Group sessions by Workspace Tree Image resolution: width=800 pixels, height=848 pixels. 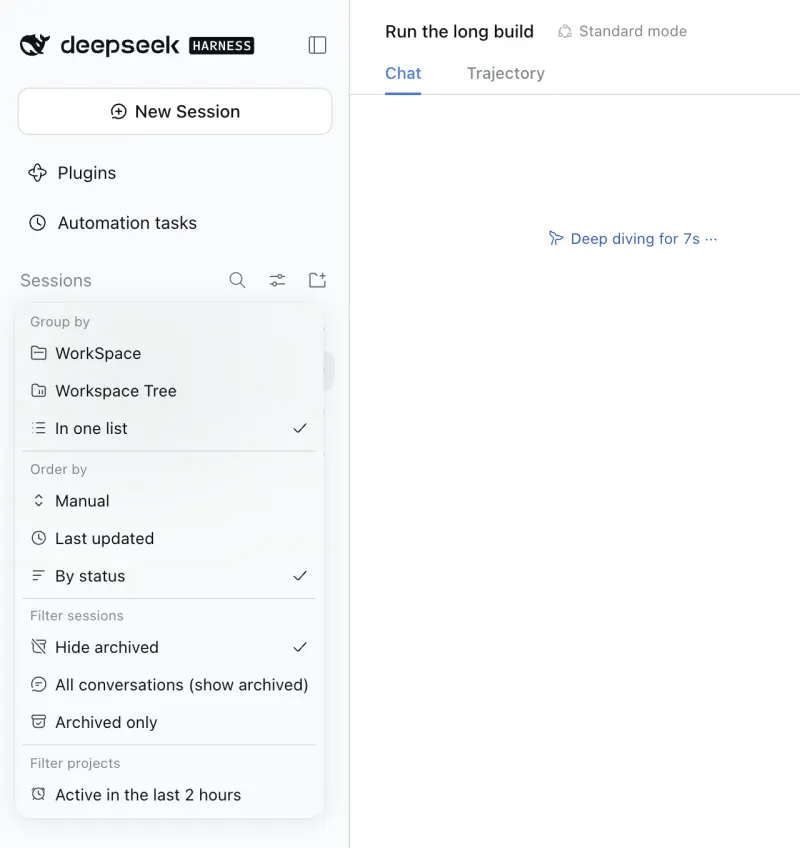pyautogui.click(x=169, y=391)
